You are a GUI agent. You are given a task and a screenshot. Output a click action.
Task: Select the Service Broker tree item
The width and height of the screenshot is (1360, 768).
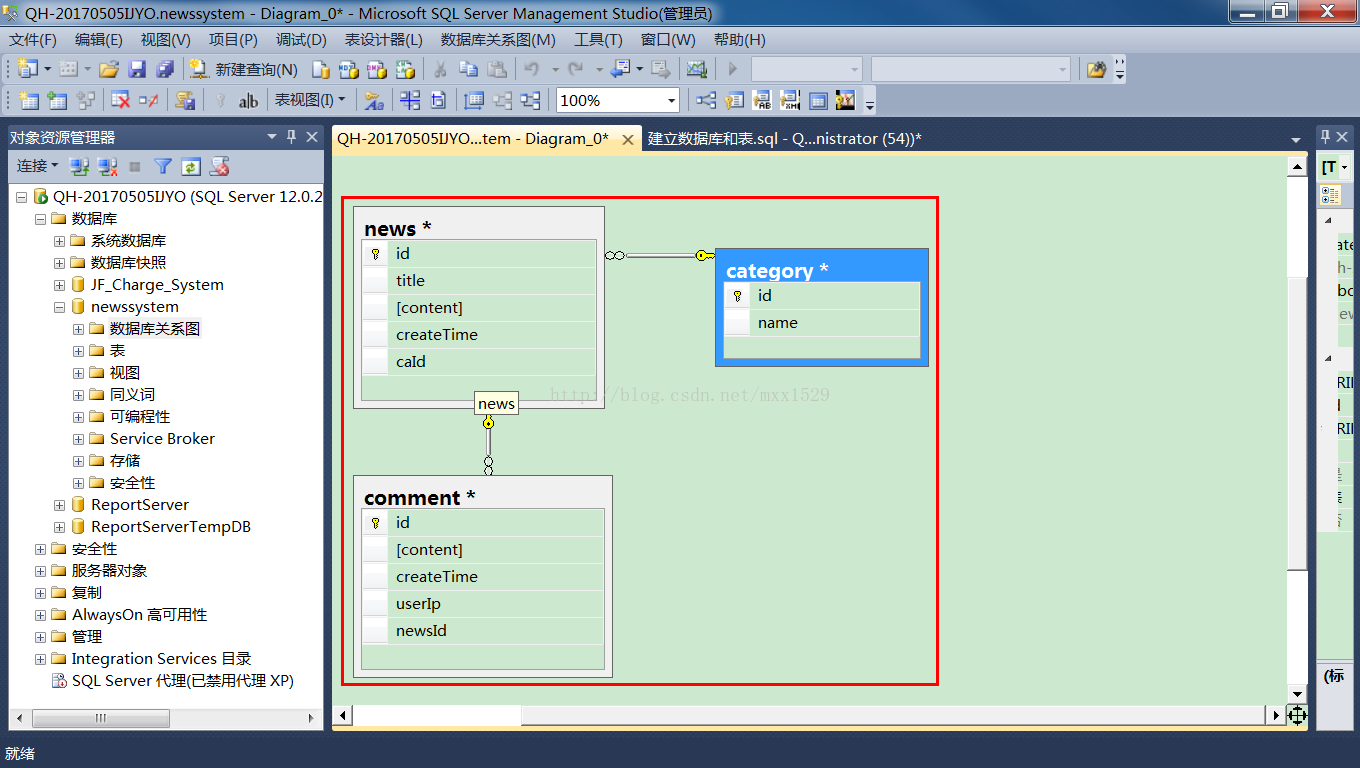pos(162,439)
